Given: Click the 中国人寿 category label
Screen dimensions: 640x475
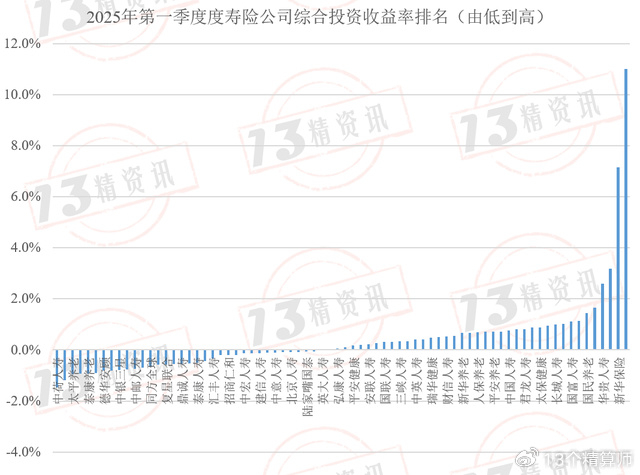Looking at the screenshot, I should click(511, 381).
